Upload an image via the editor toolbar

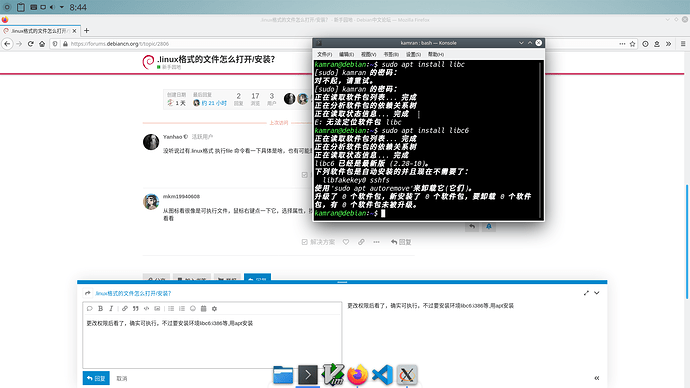pyautogui.click(x=157, y=309)
